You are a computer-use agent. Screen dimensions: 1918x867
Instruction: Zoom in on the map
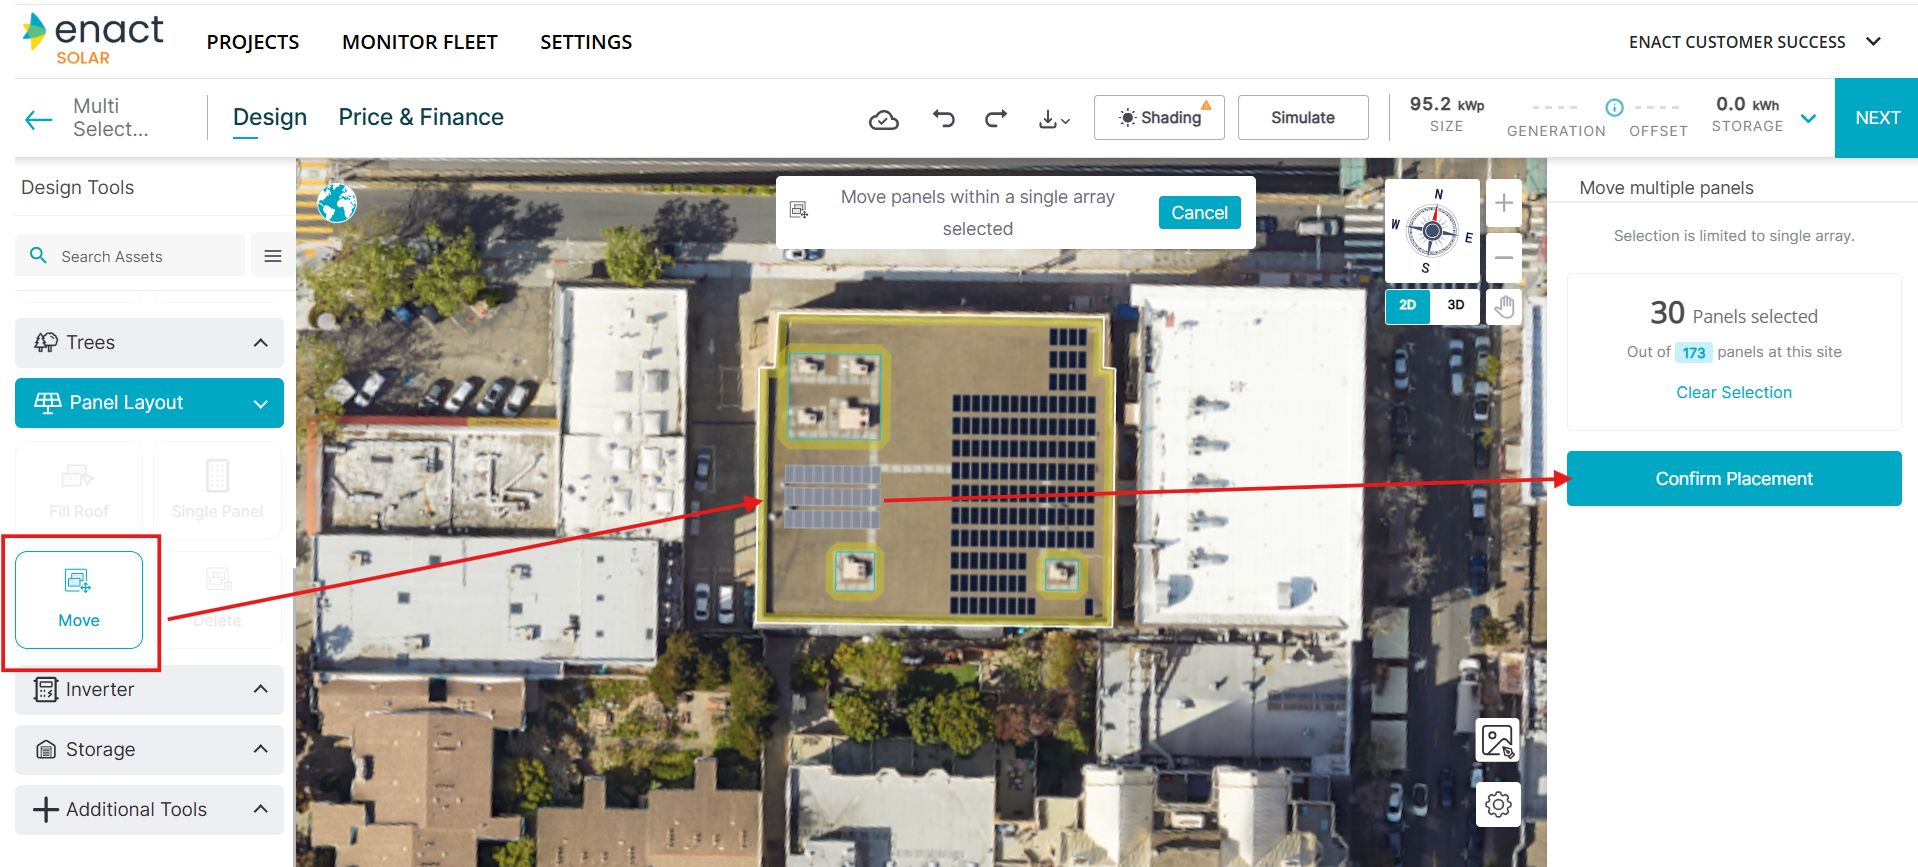point(1503,204)
